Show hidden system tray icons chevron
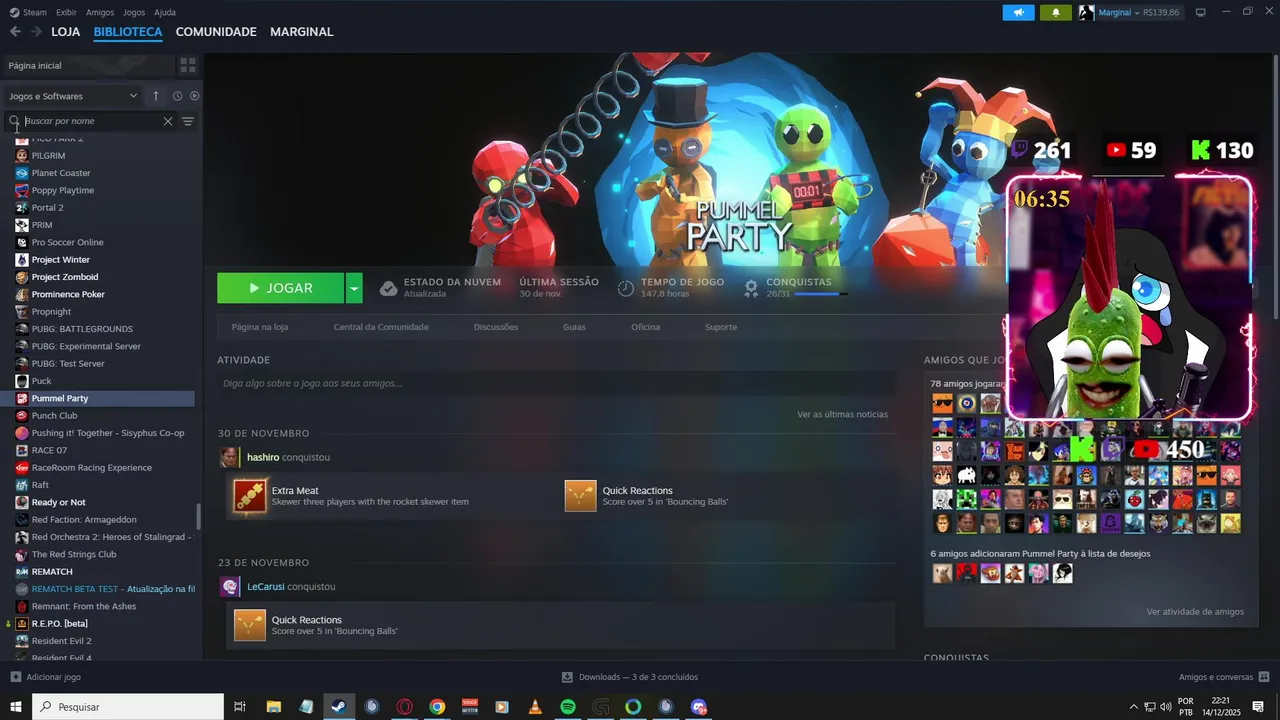This screenshot has height=720, width=1280. click(1133, 707)
